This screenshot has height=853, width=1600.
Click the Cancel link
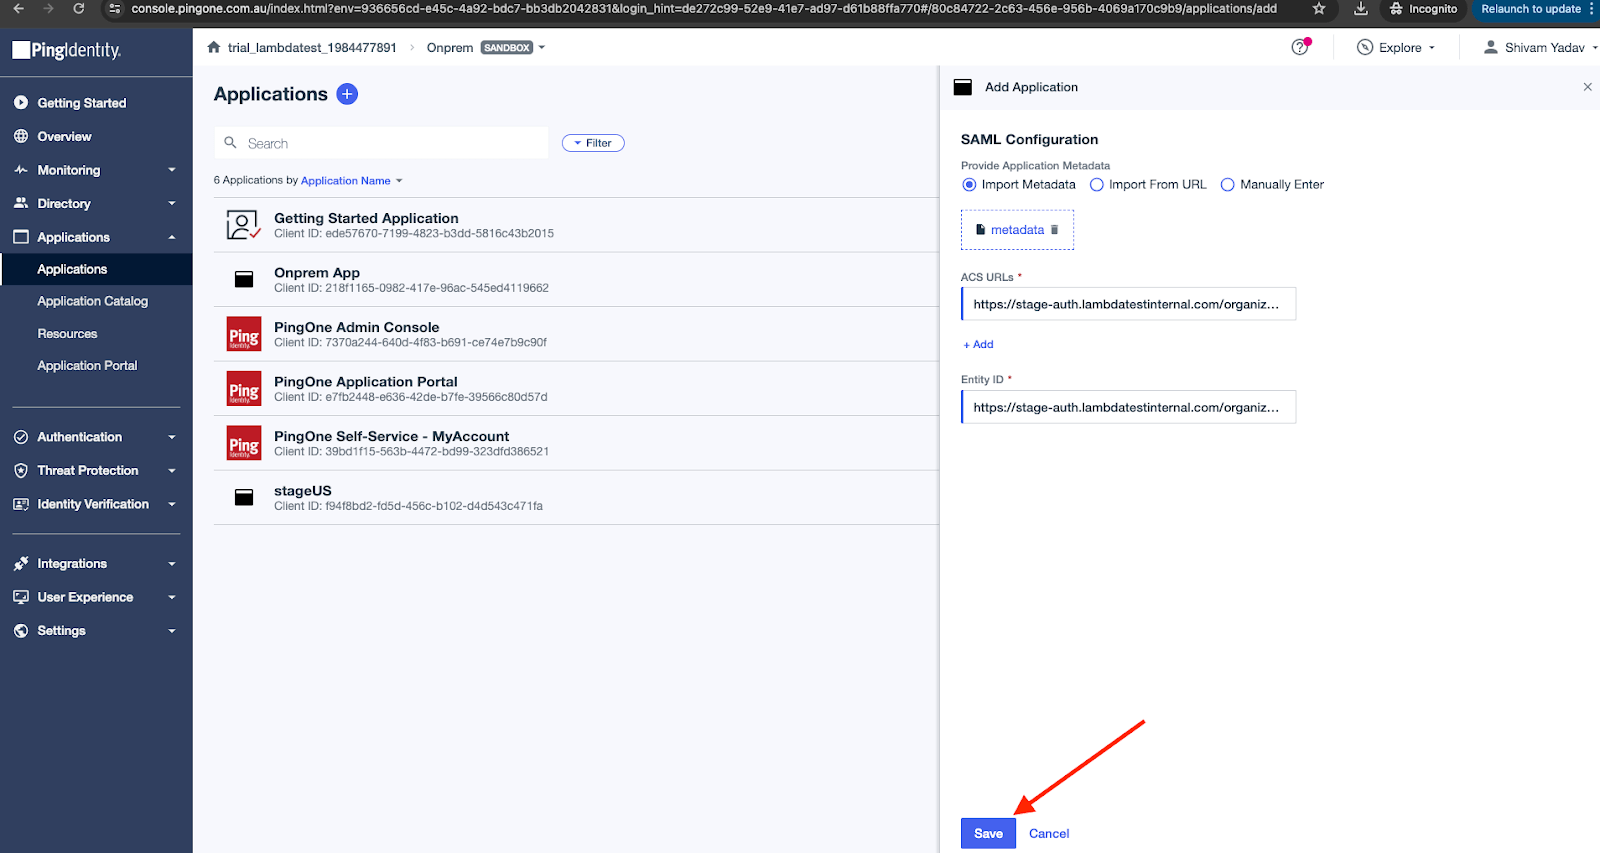click(1049, 834)
